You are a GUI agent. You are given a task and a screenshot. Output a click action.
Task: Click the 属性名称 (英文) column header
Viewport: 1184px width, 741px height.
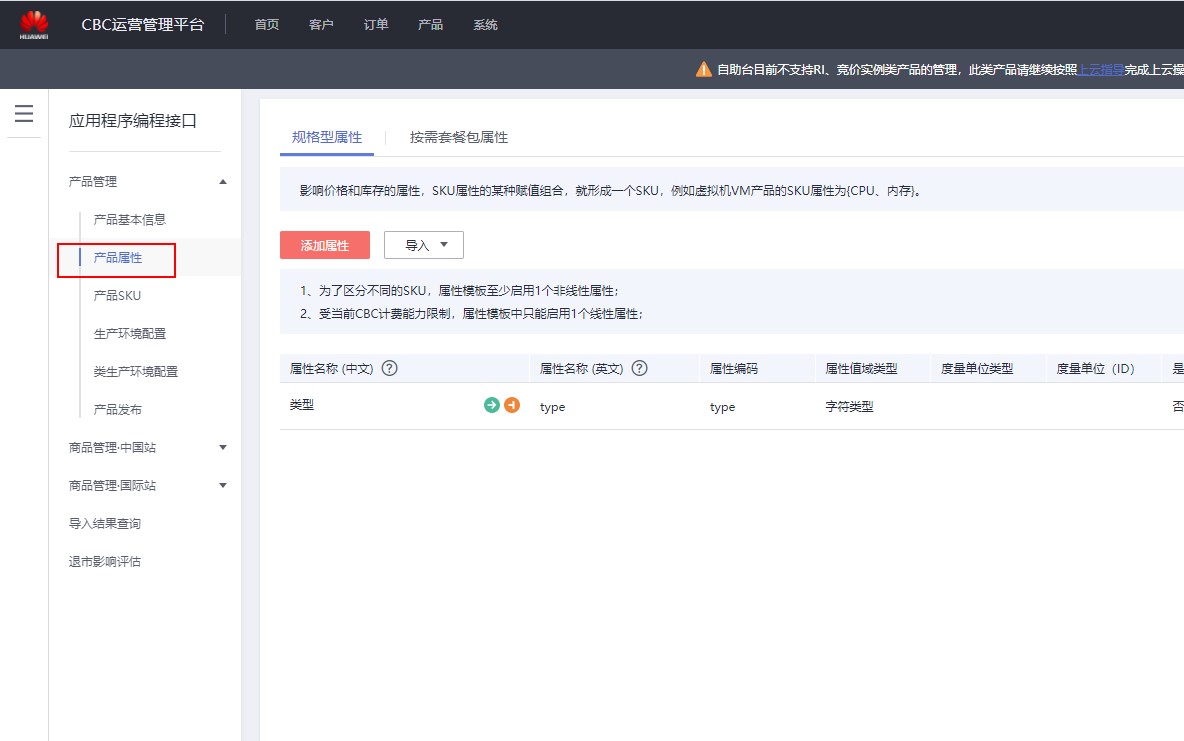pyautogui.click(x=581, y=369)
